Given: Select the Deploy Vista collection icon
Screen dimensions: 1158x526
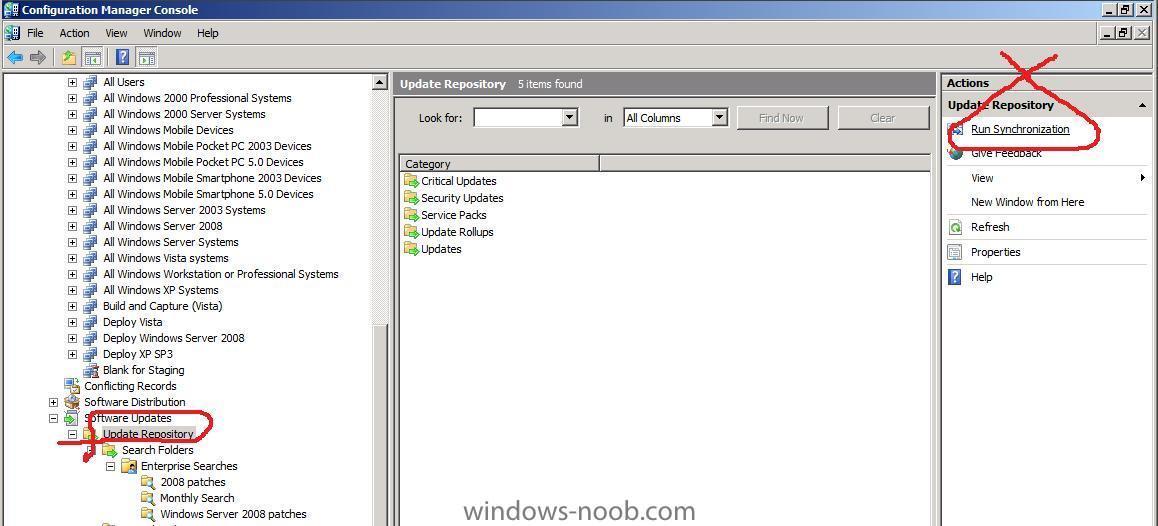Looking at the screenshot, I should point(90,322).
